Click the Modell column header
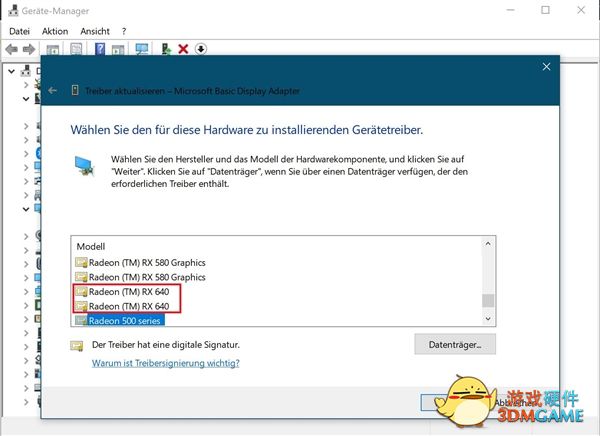This screenshot has height=436, width=600. (x=91, y=247)
